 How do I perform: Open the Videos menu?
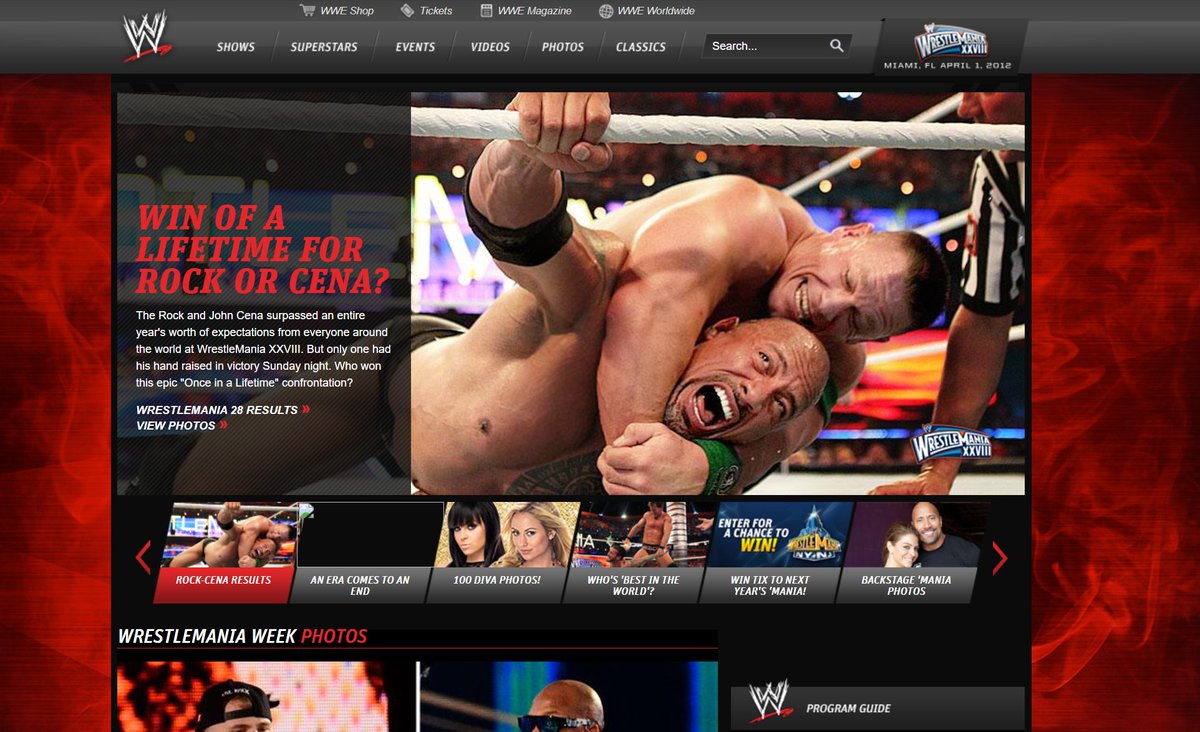click(490, 47)
